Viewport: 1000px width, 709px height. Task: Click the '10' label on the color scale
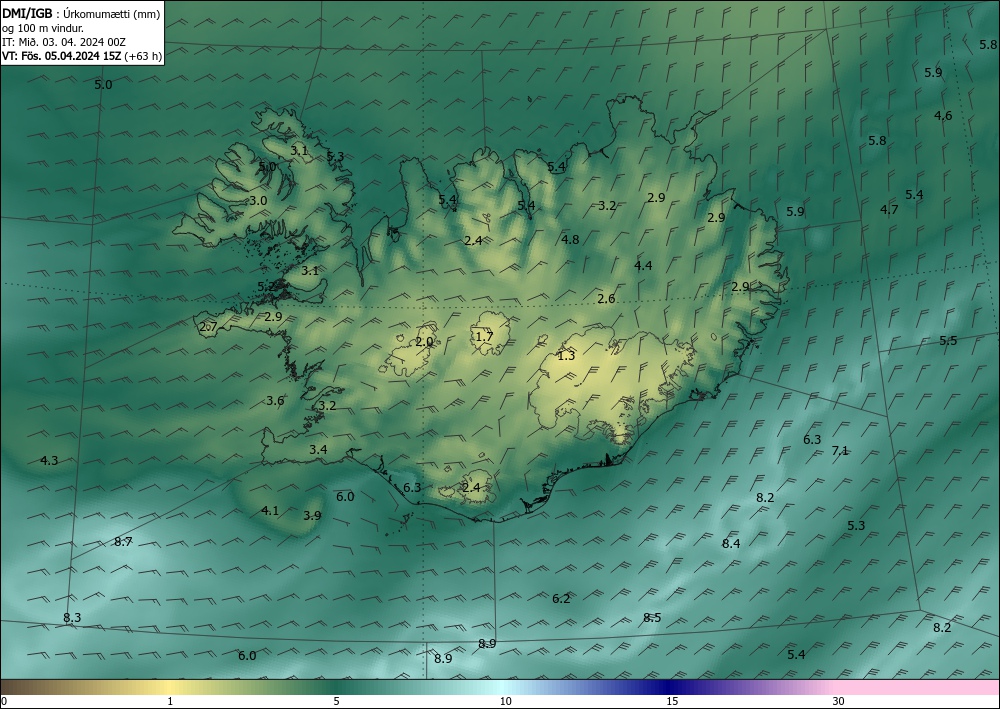pos(505,702)
